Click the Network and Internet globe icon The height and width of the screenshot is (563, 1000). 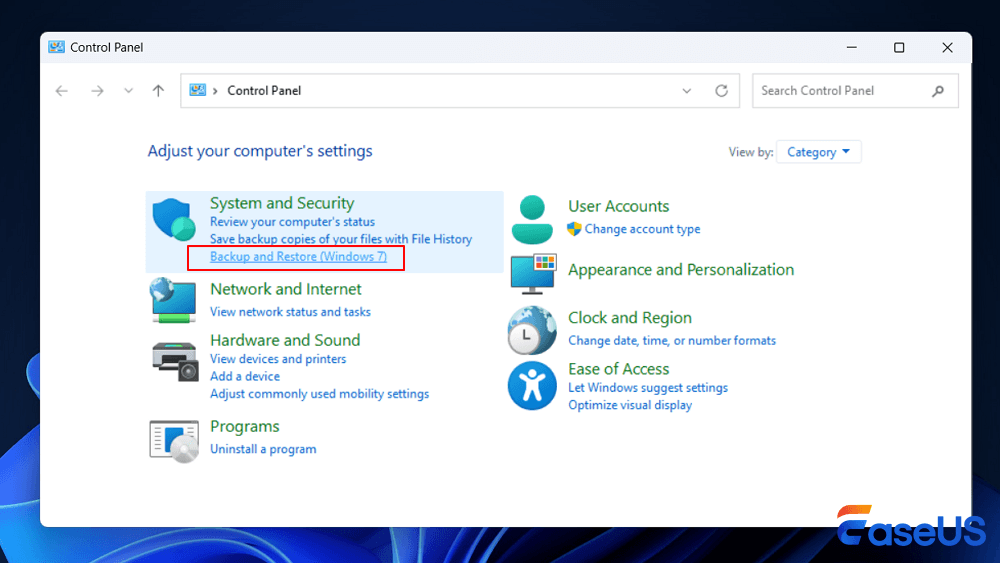pos(173,299)
